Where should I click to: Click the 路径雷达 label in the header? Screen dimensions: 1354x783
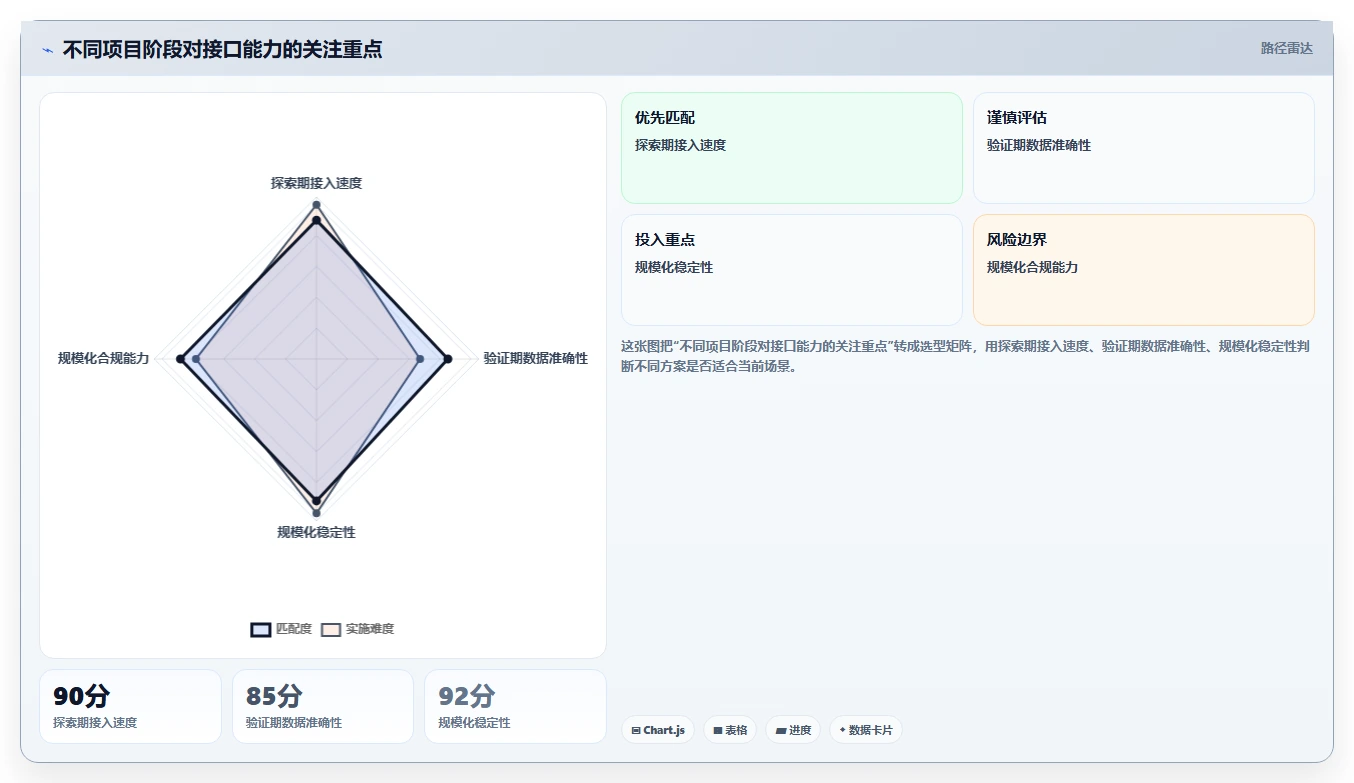pos(1286,48)
